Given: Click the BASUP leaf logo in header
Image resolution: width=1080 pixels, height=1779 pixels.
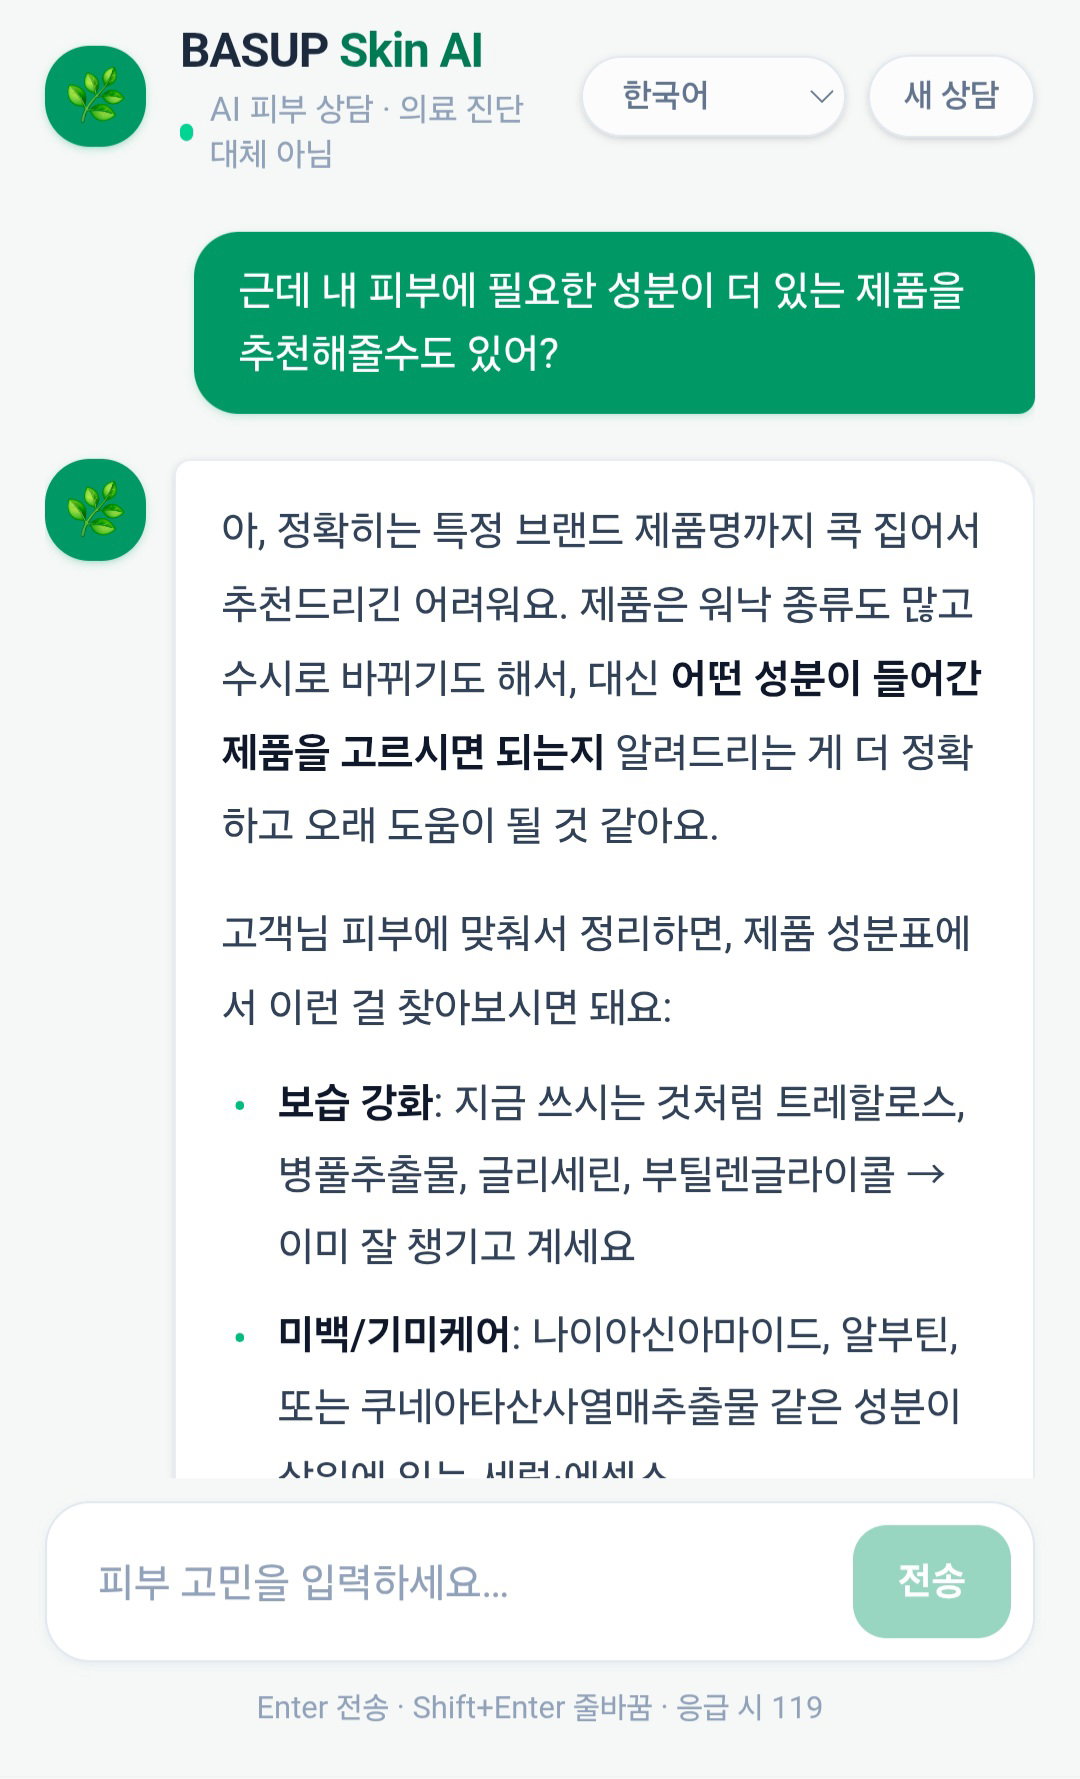Looking at the screenshot, I should coord(95,97).
